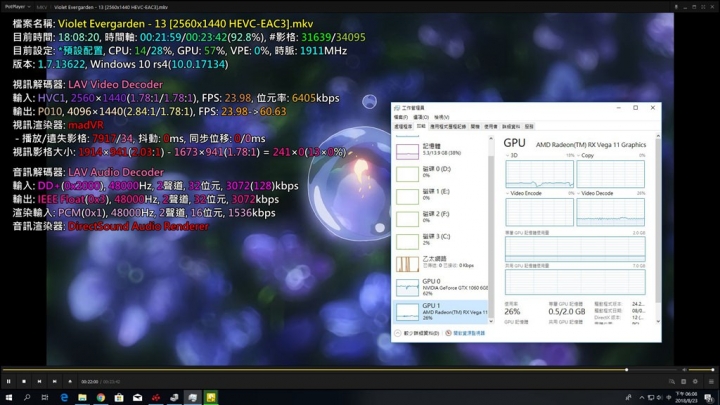720x405 pixels.
Task: Select 磁碟 3 (C:) in performance list
Action: click(441, 241)
